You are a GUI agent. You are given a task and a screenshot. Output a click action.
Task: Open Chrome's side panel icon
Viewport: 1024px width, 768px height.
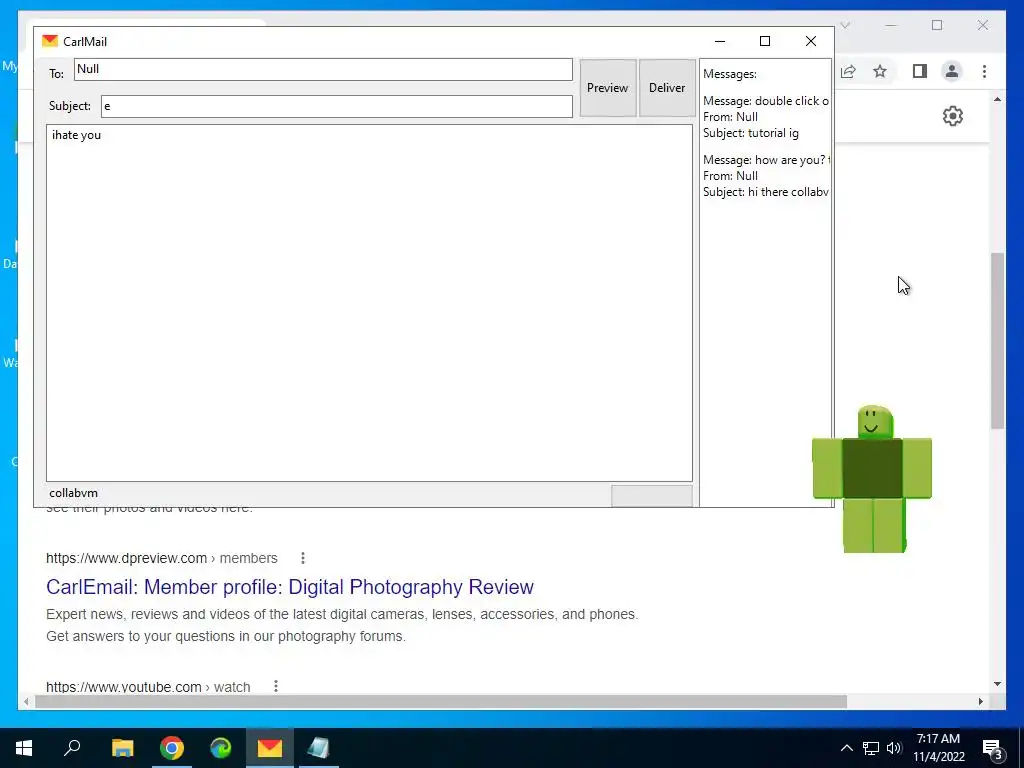pyautogui.click(x=920, y=71)
